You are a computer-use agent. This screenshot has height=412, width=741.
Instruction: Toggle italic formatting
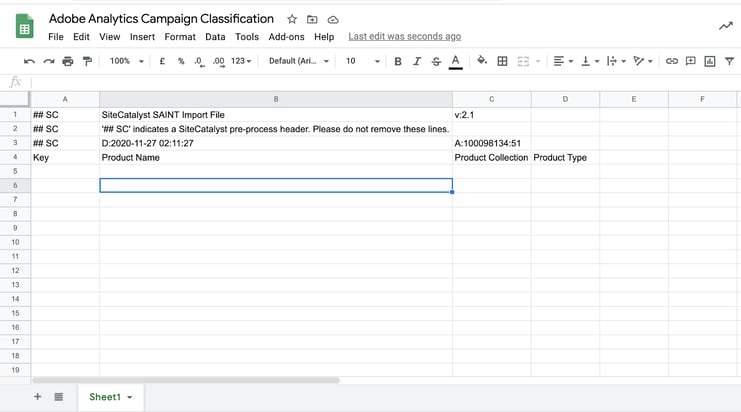(417, 61)
